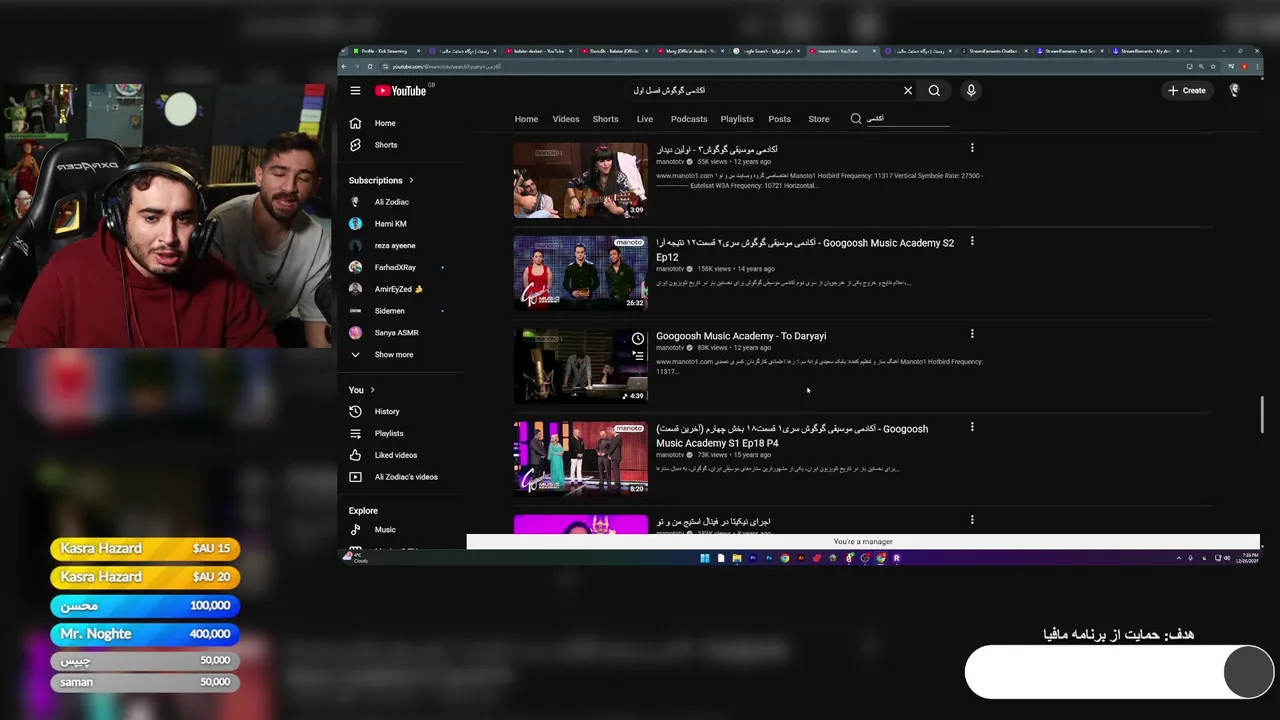
Task: Switch to the channel Shorts tab
Action: click(x=605, y=119)
